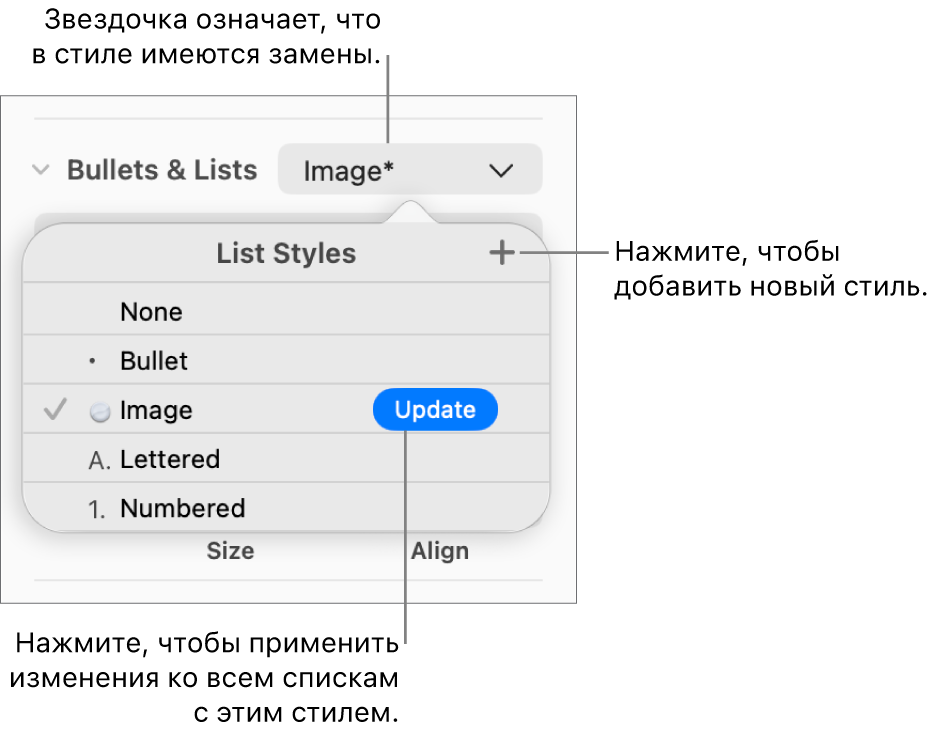Click the plus icon to add list style
Viewport: 937px width, 732px height.
click(502, 253)
